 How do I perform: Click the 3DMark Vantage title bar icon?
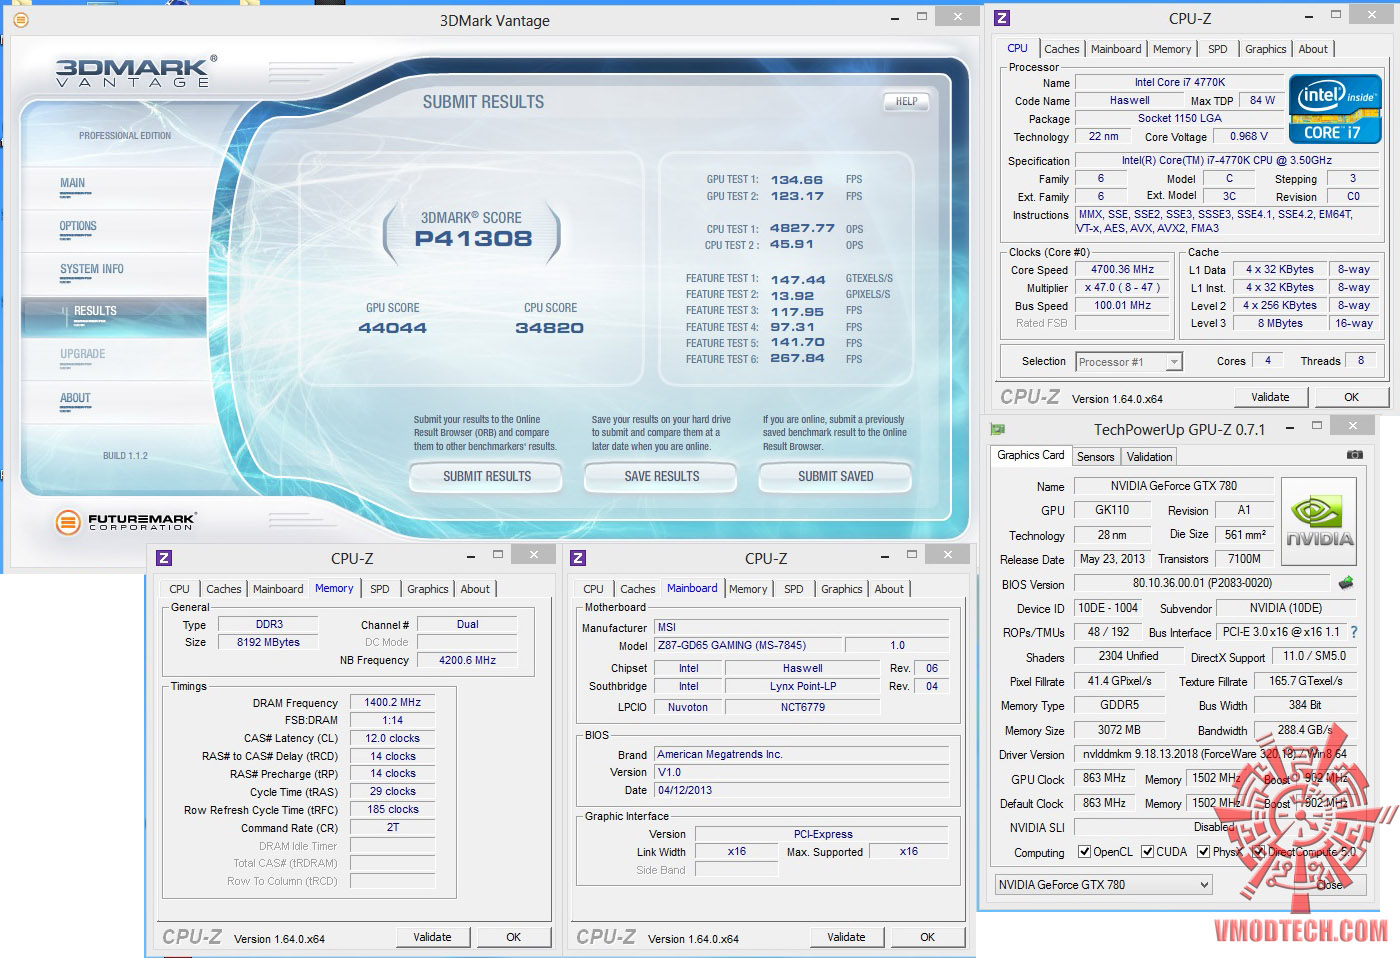(20, 20)
